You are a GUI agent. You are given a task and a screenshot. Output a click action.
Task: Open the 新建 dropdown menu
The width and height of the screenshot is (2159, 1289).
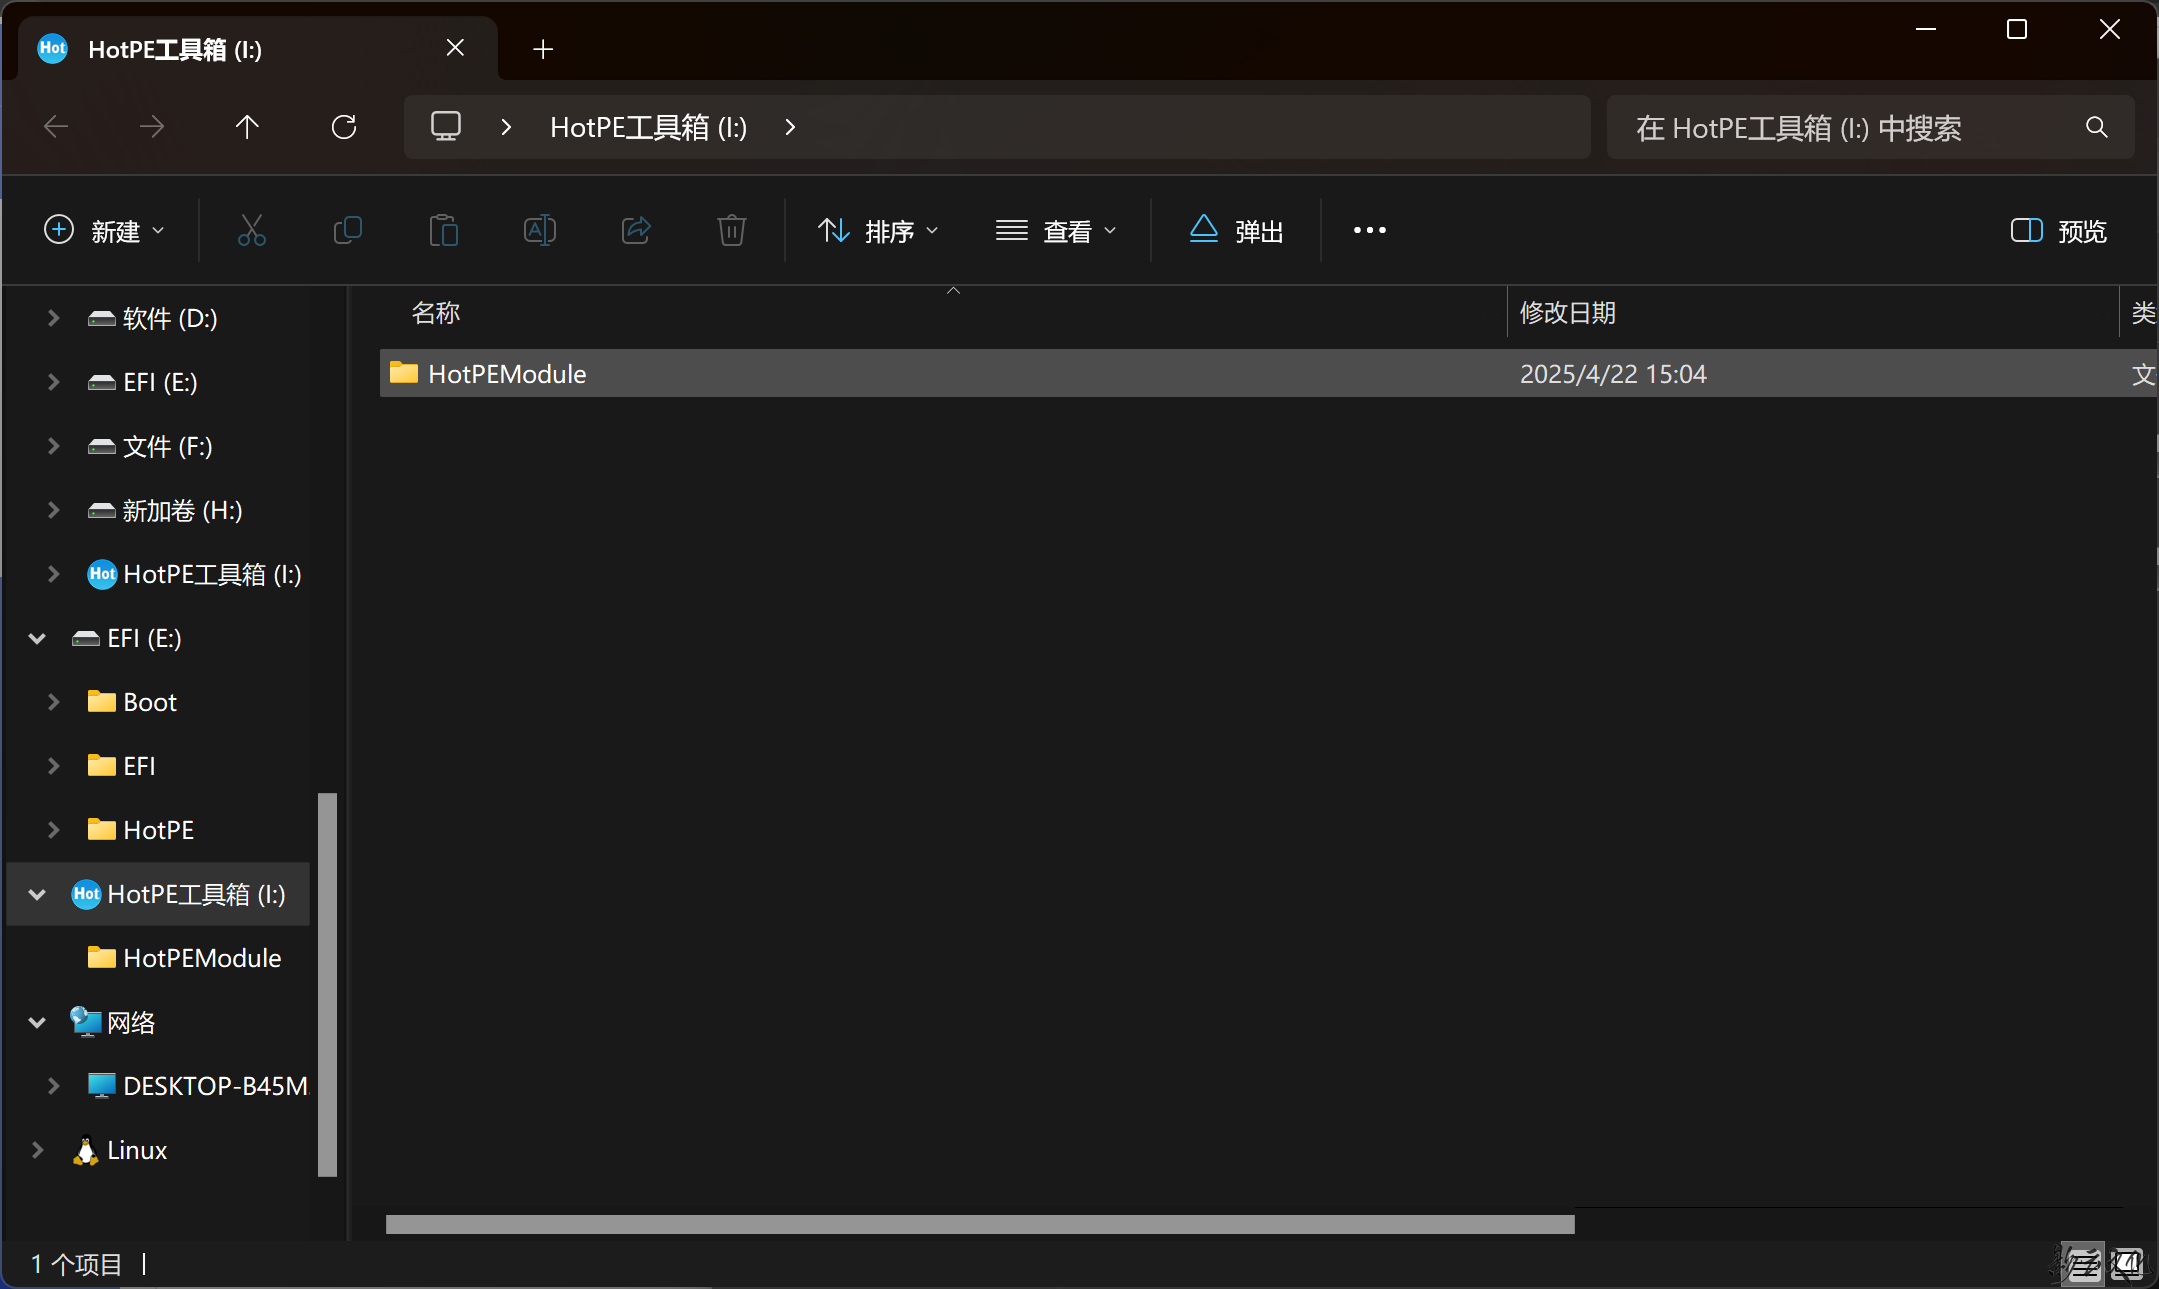[105, 231]
